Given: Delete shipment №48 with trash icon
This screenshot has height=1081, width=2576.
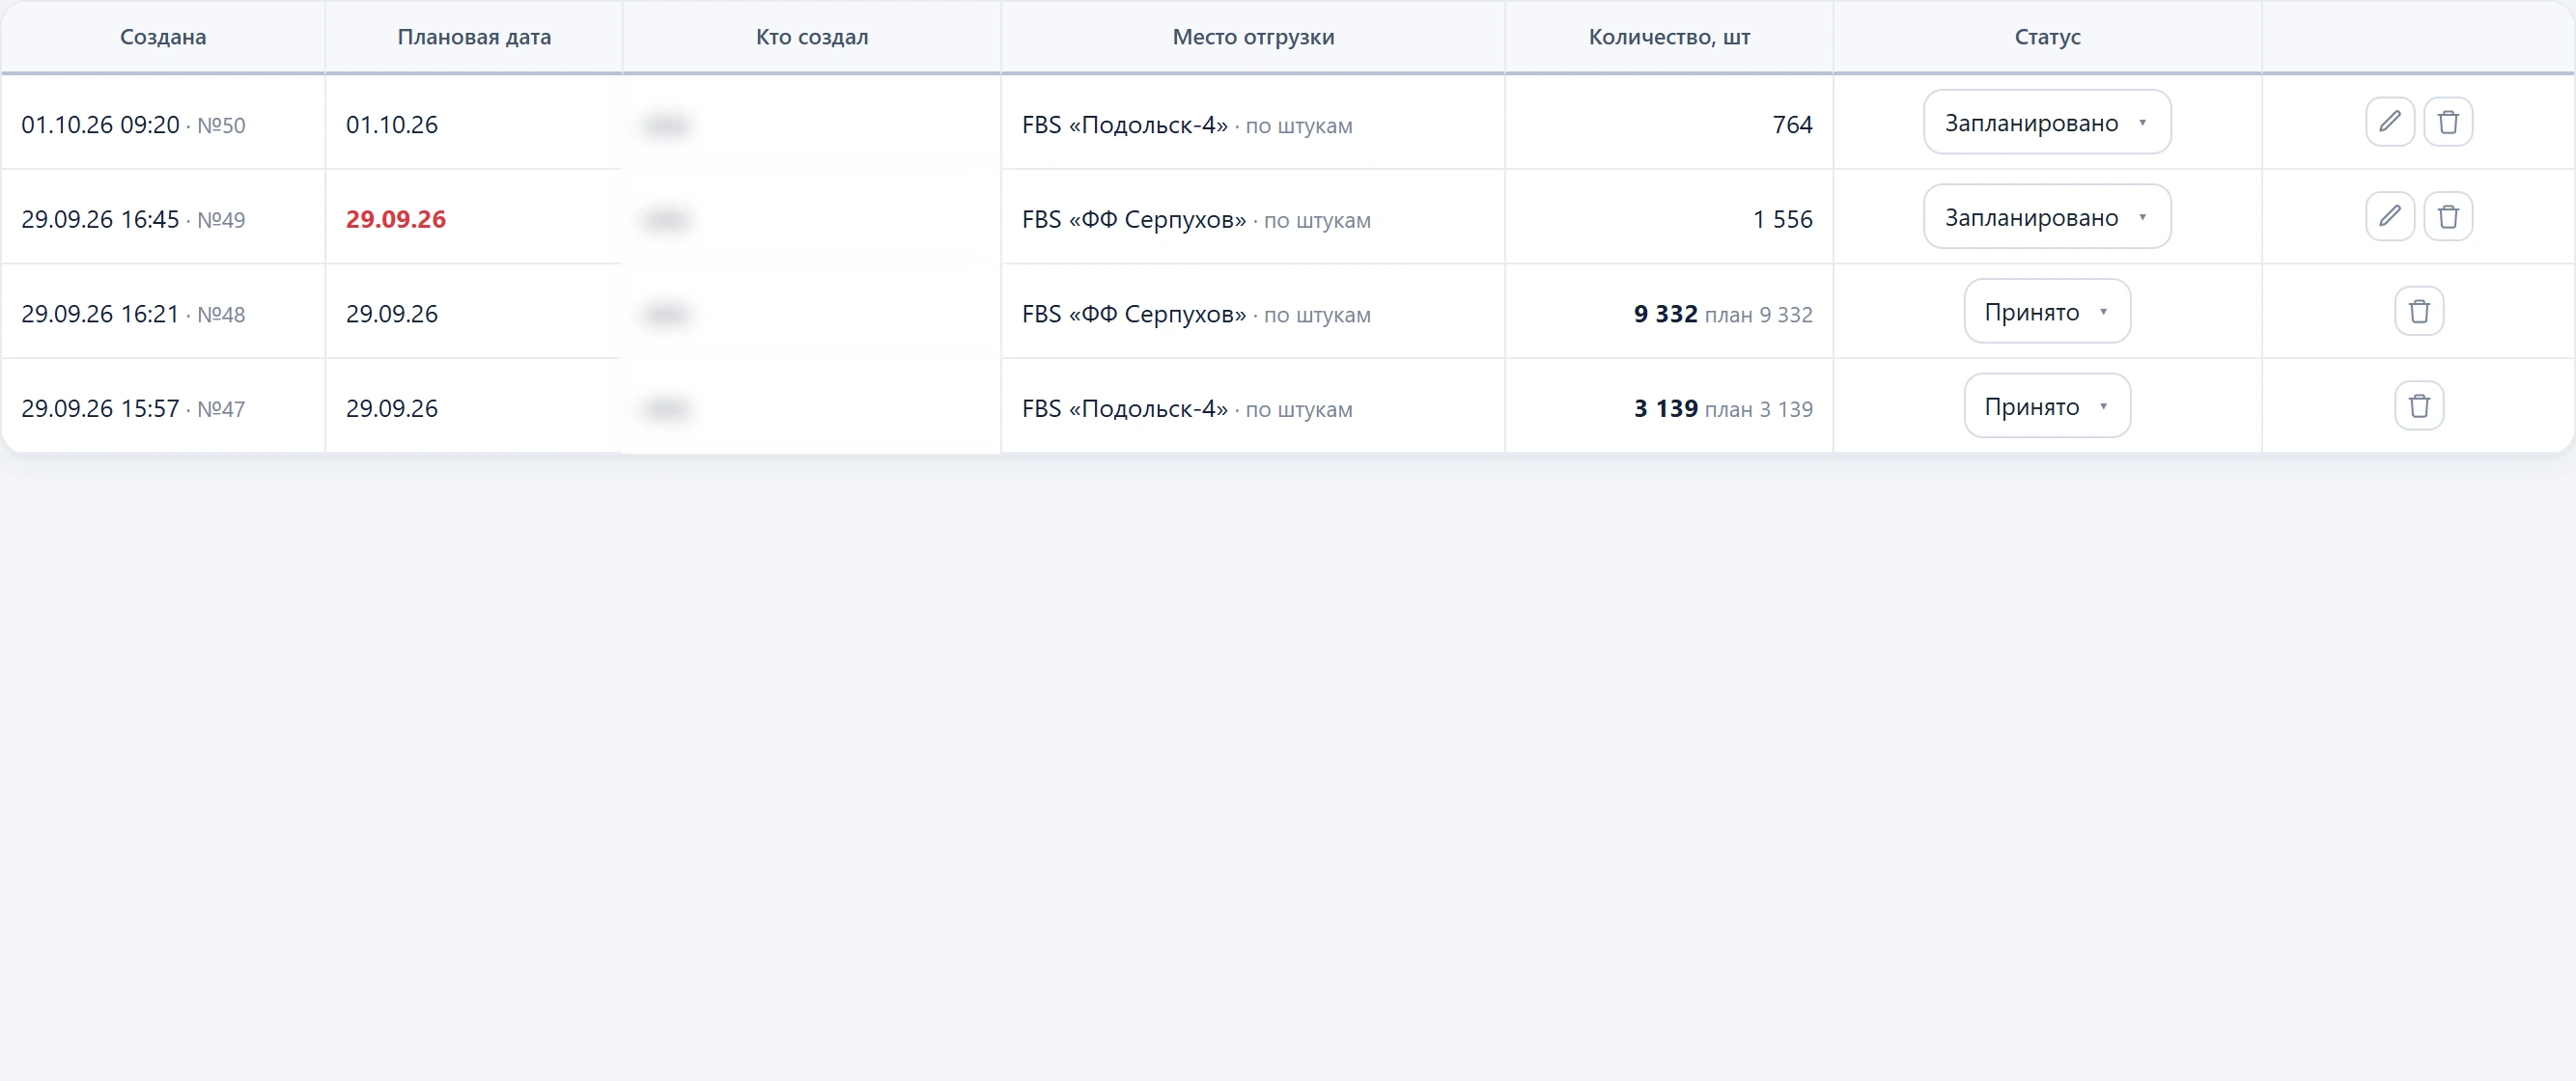Looking at the screenshot, I should click(2419, 311).
